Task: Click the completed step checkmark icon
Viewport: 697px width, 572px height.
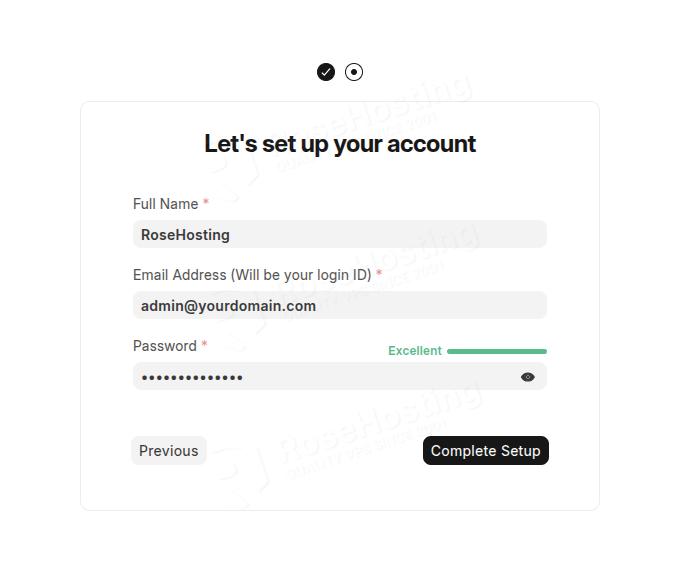Action: coord(326,72)
